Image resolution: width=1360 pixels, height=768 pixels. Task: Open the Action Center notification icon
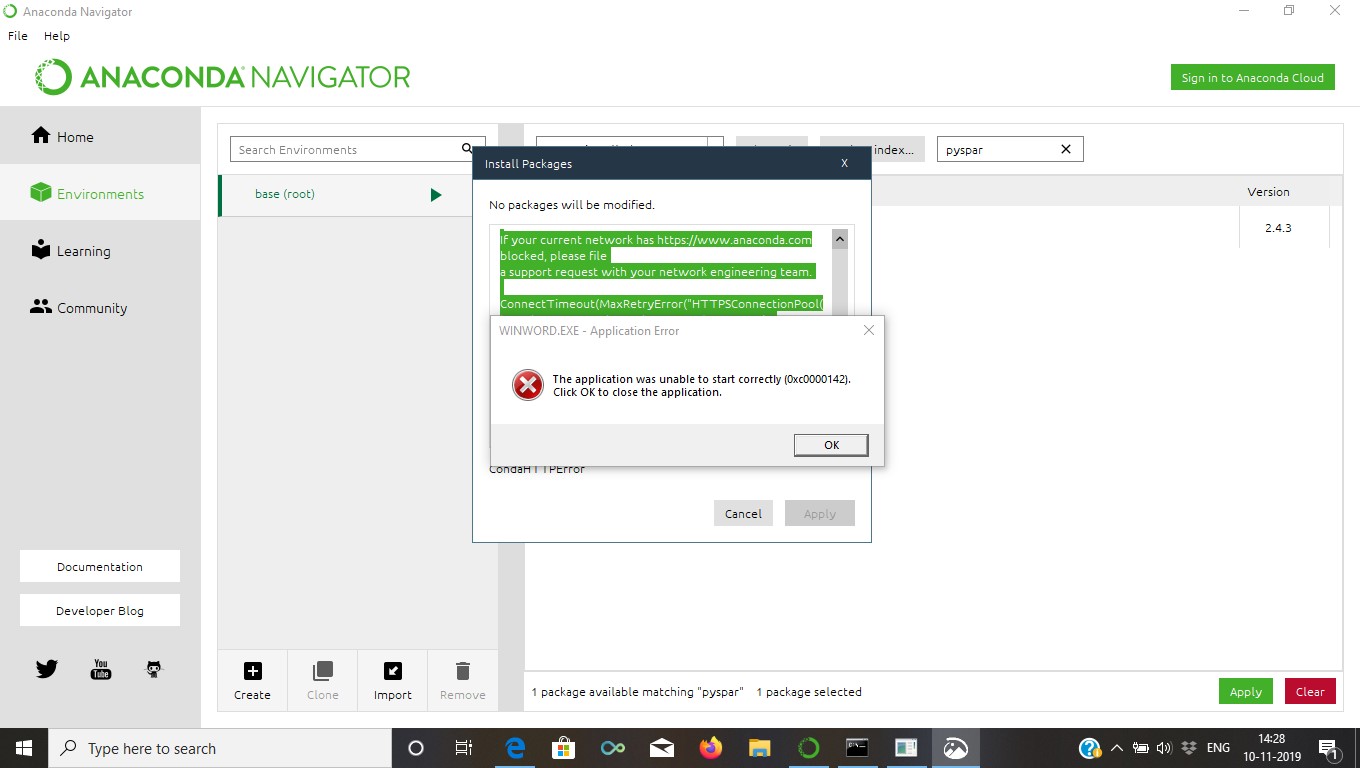pyautogui.click(x=1329, y=748)
